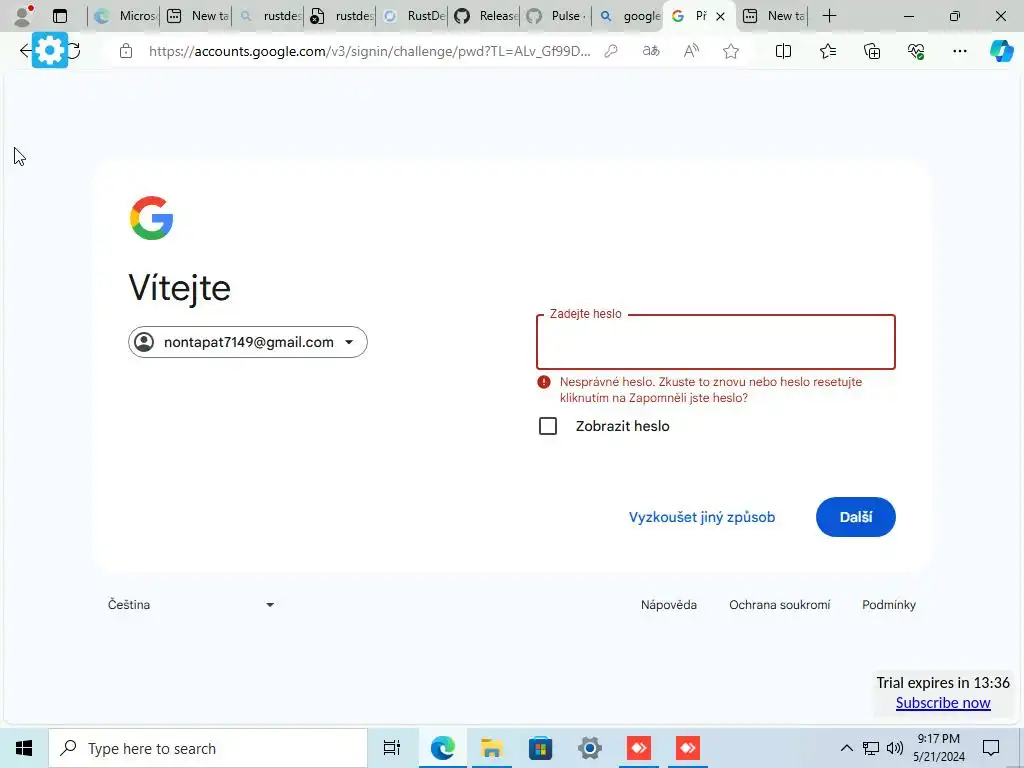Open the Nápověda link
This screenshot has width=1024, height=768.
click(x=669, y=605)
